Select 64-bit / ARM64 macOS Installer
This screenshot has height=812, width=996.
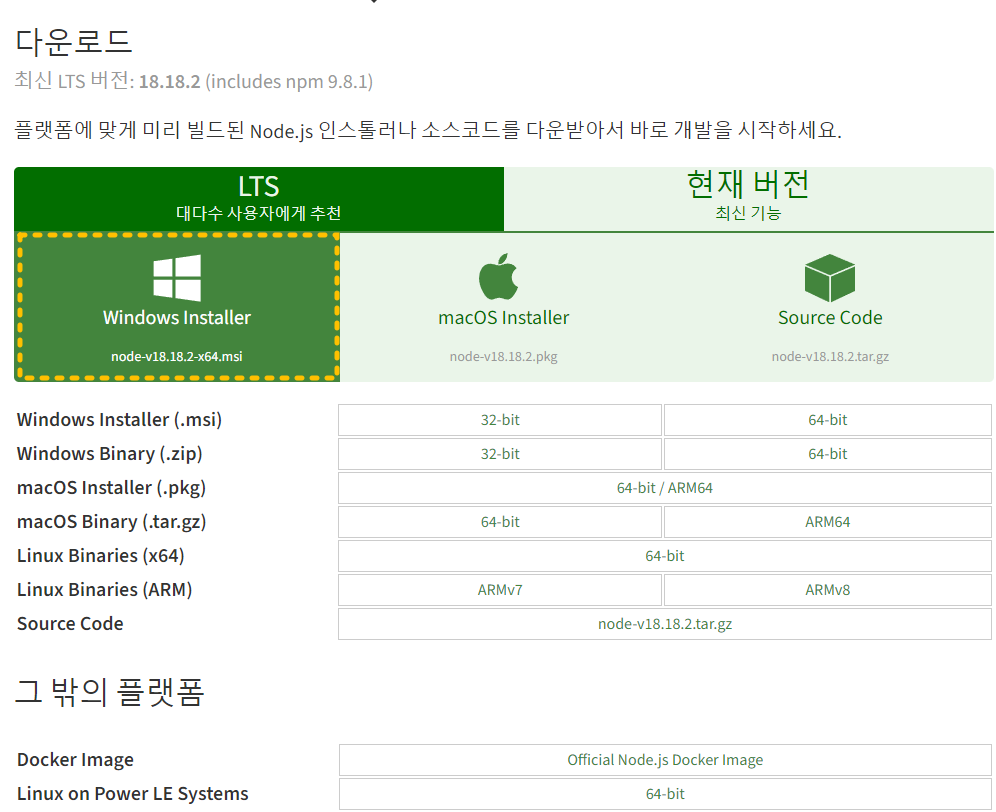664,488
